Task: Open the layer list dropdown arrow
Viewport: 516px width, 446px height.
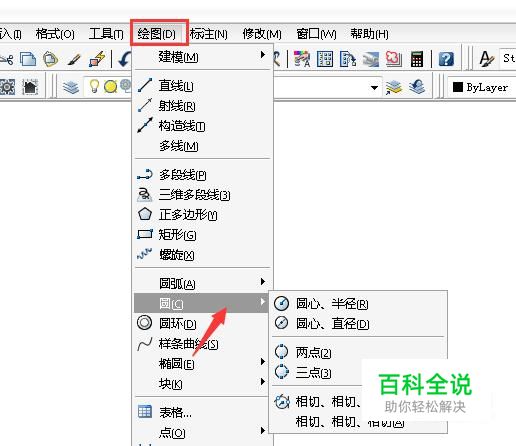Action: tap(375, 88)
